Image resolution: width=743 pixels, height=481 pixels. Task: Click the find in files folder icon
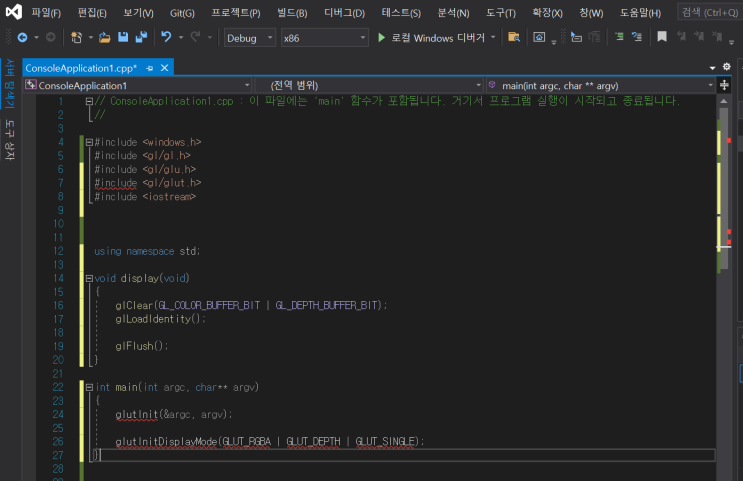(x=514, y=37)
